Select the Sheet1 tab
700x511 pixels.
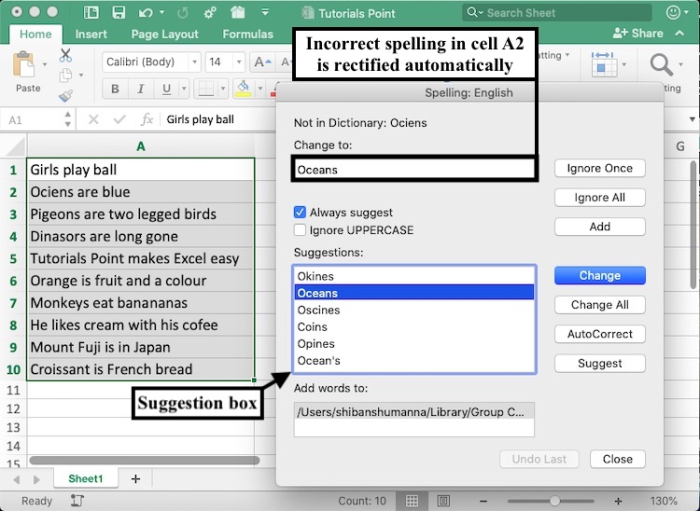(86, 479)
